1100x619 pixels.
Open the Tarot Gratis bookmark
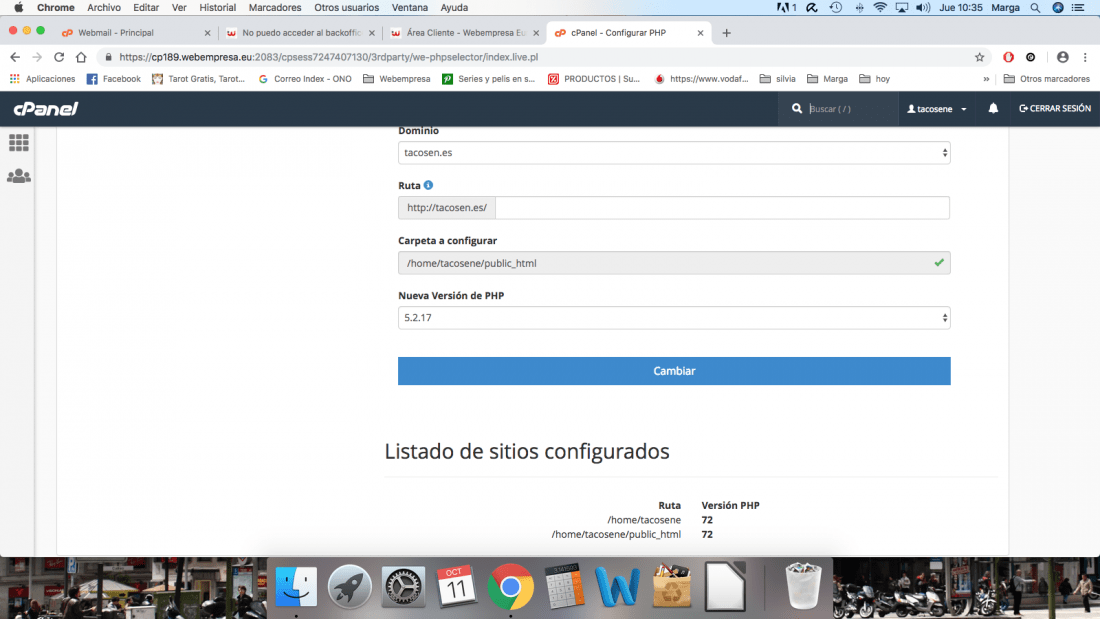coord(199,79)
